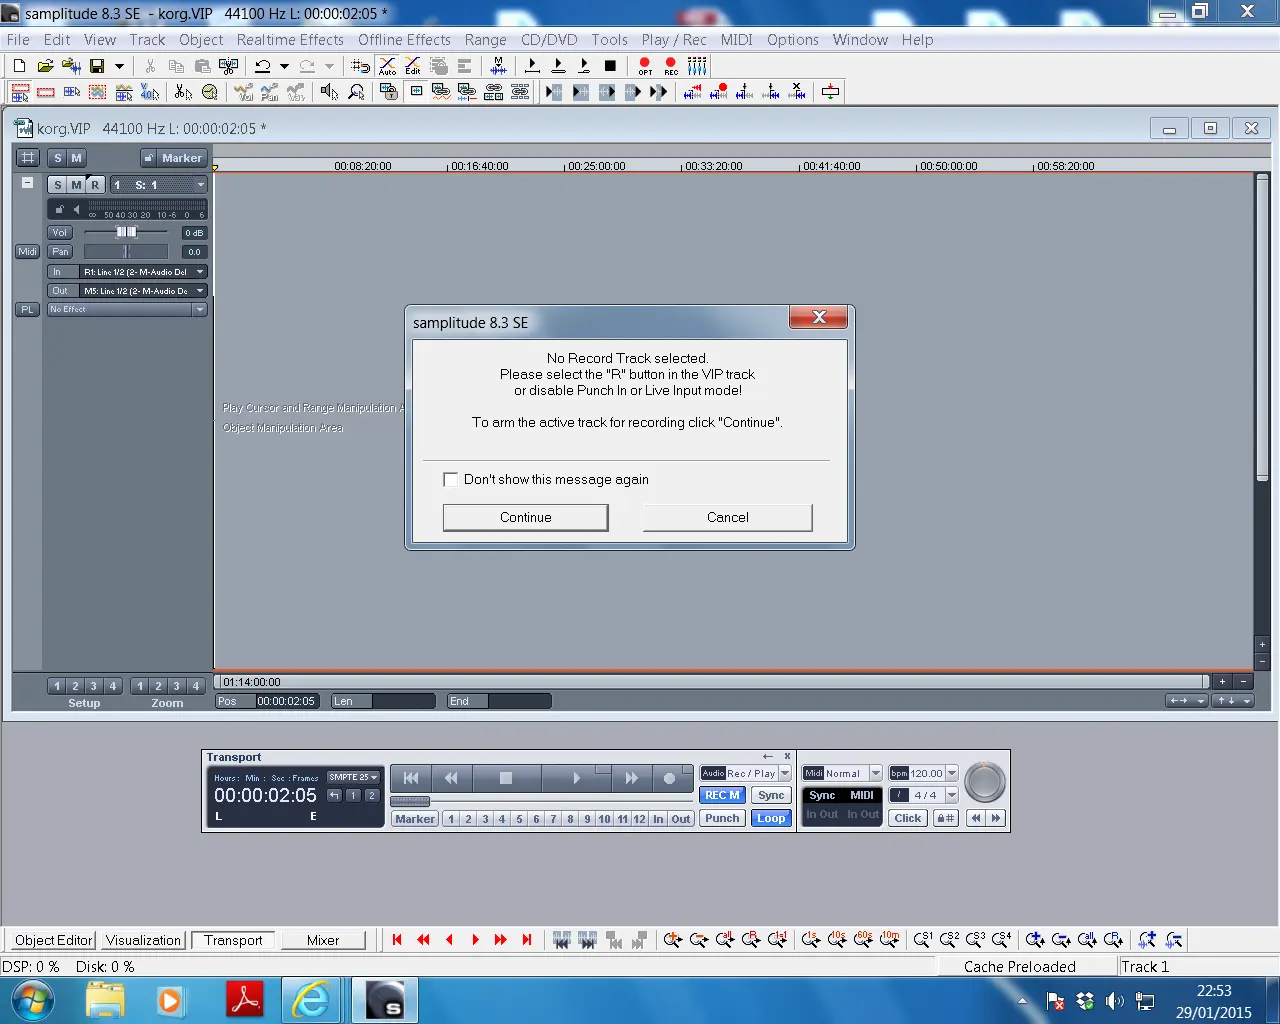
Task: Open the Offline Effects menu
Action: (404, 40)
